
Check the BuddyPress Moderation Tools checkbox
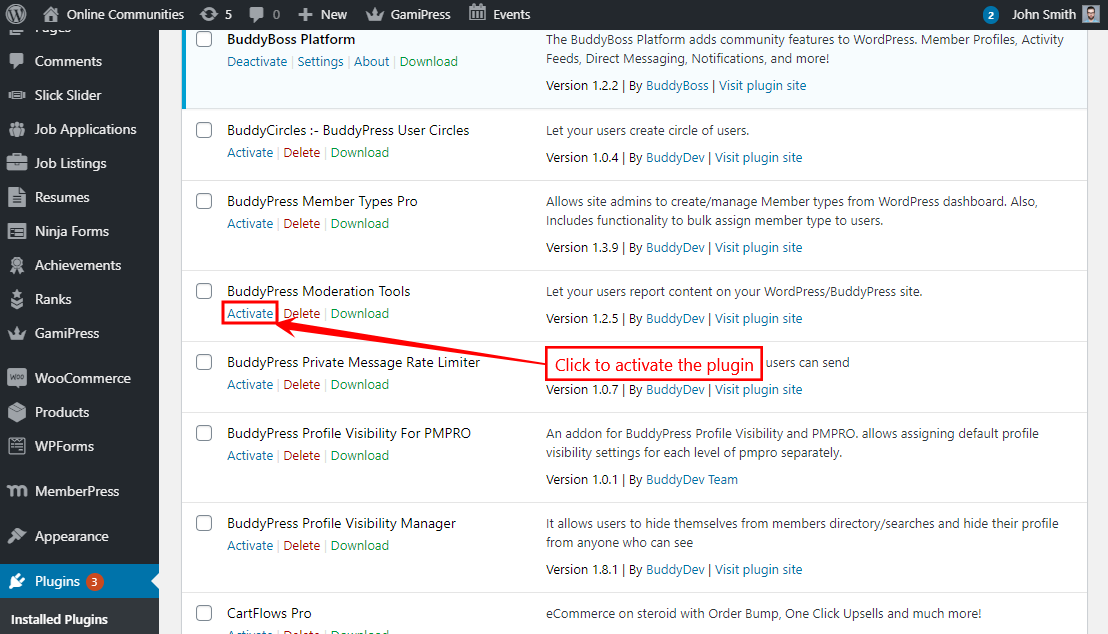(x=204, y=290)
